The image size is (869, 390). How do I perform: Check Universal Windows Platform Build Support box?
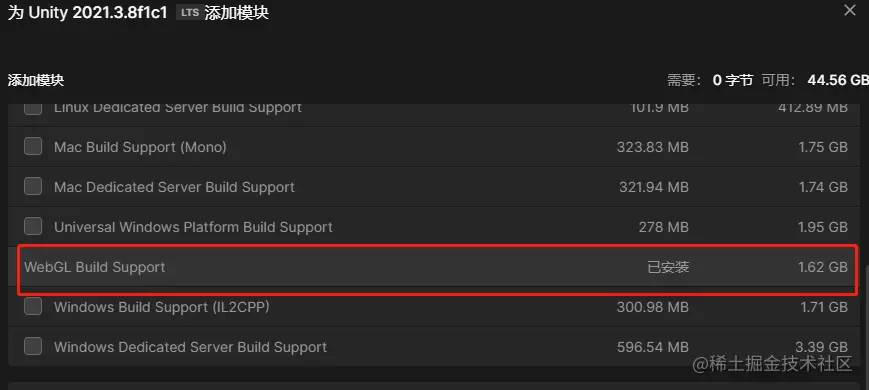click(x=33, y=227)
